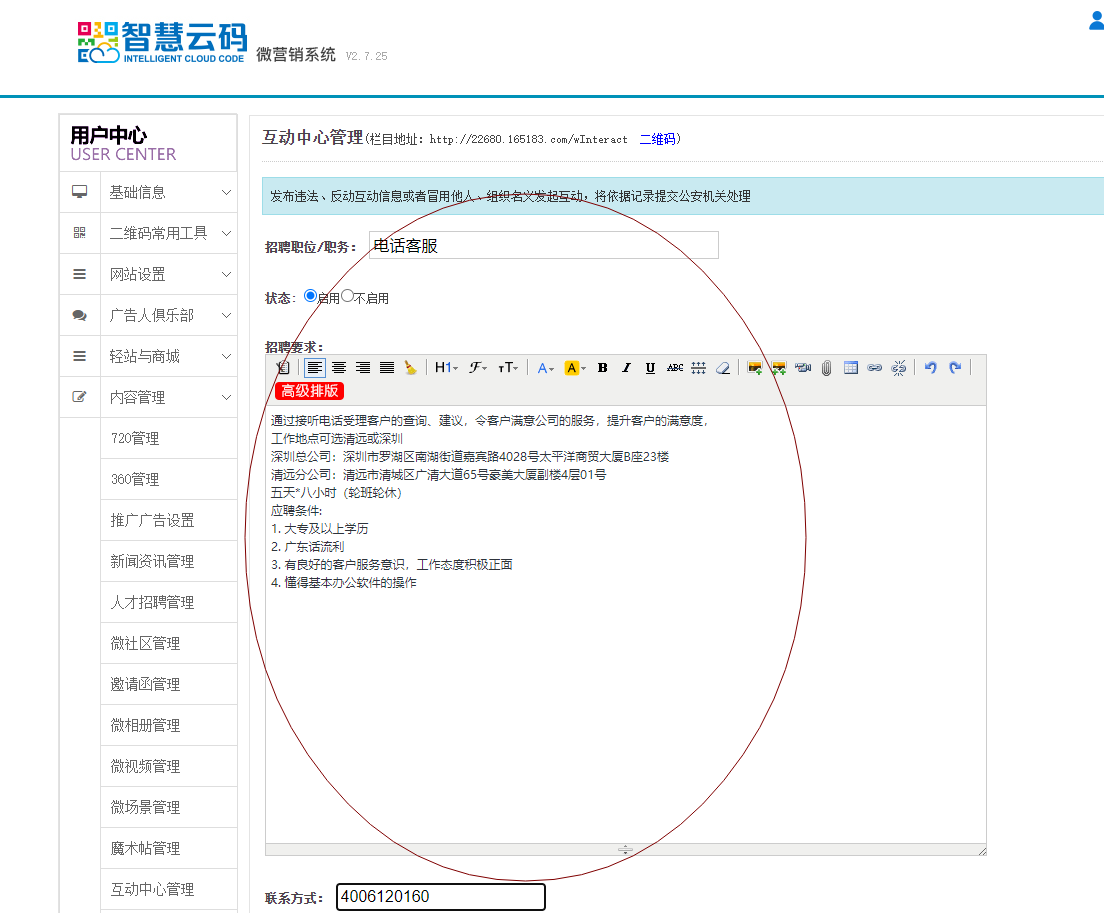
Task: Click the redo arrow in editor toolbar
Action: tap(955, 368)
